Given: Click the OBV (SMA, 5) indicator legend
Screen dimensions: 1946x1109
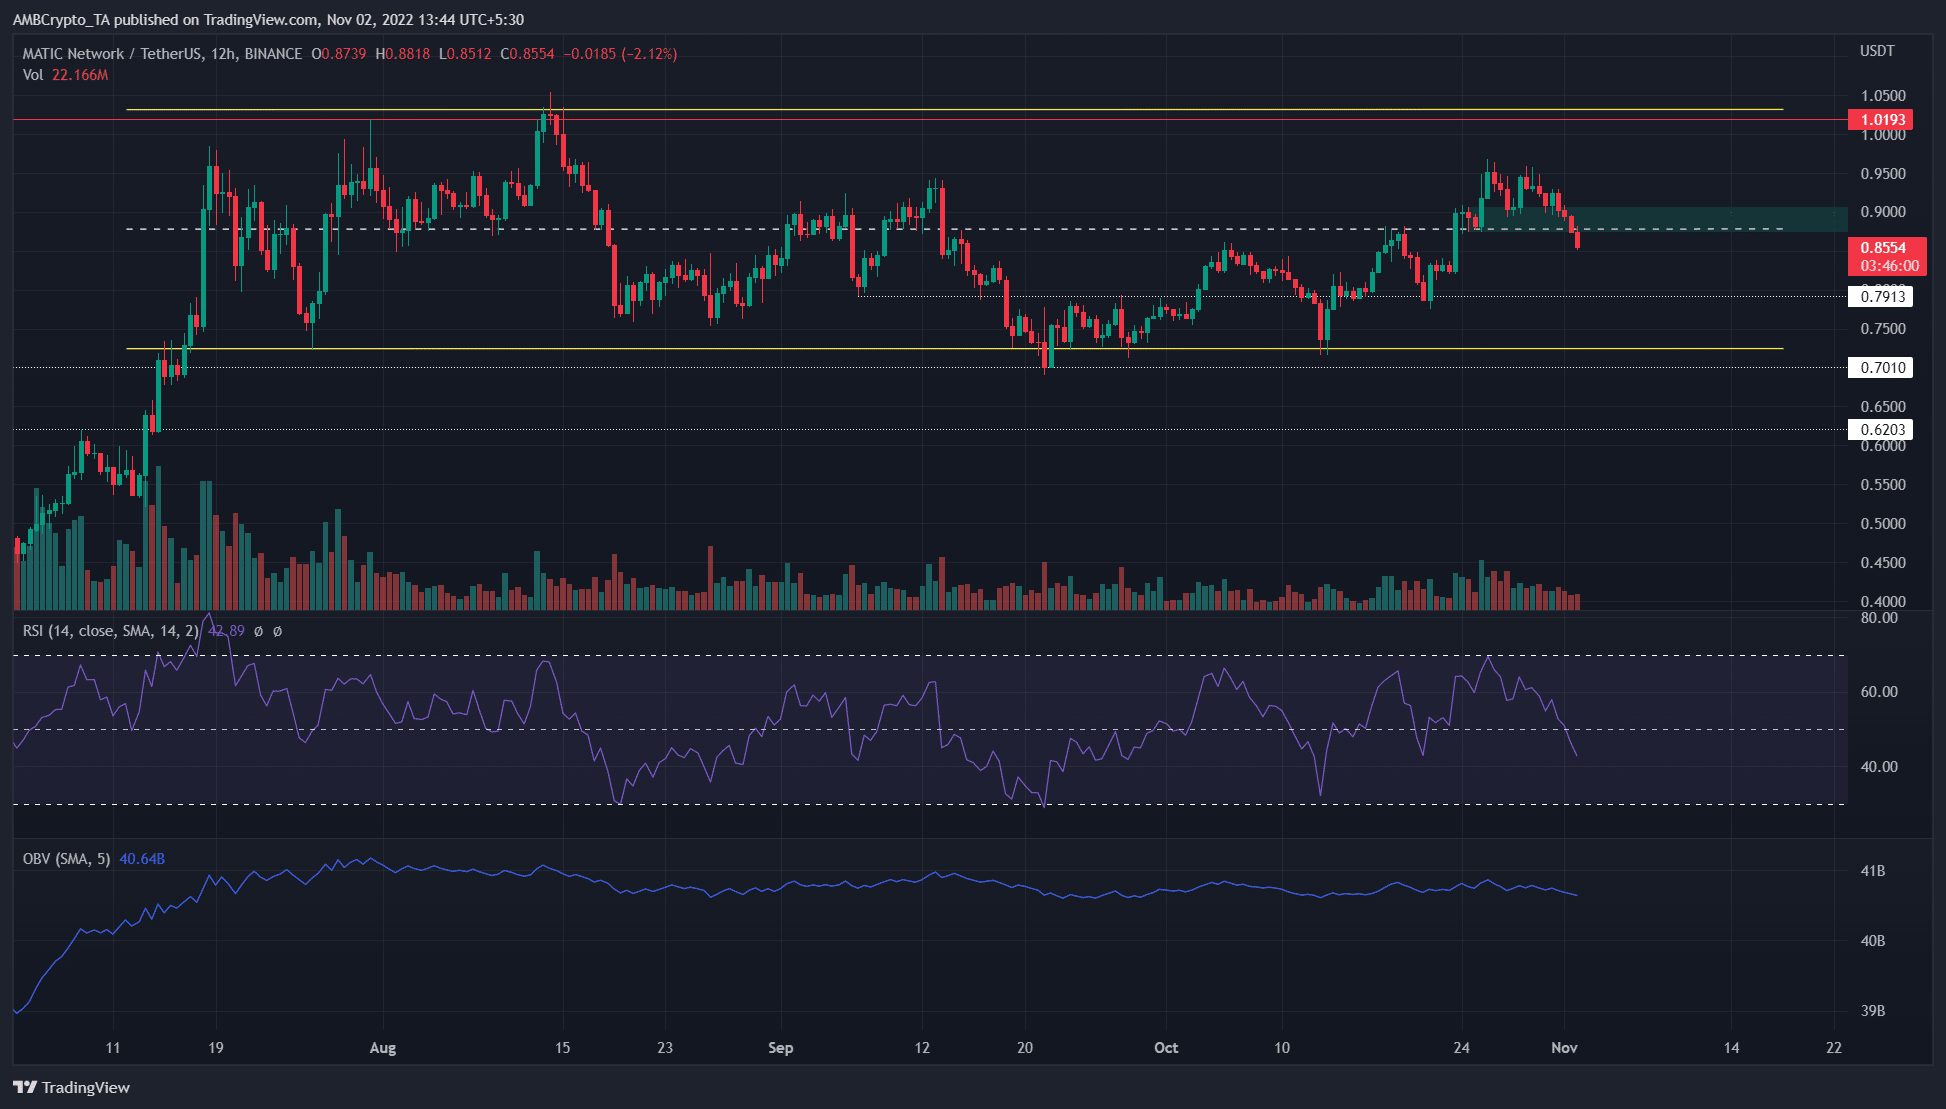Looking at the screenshot, I should pos(67,859).
